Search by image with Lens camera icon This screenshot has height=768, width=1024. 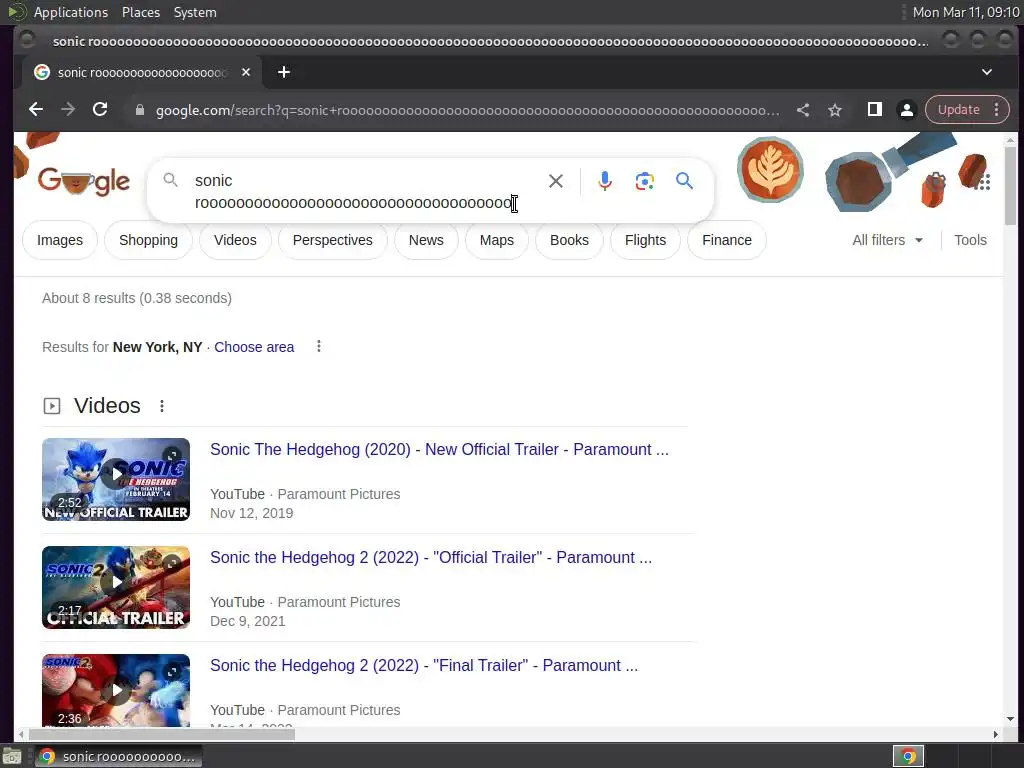645,181
